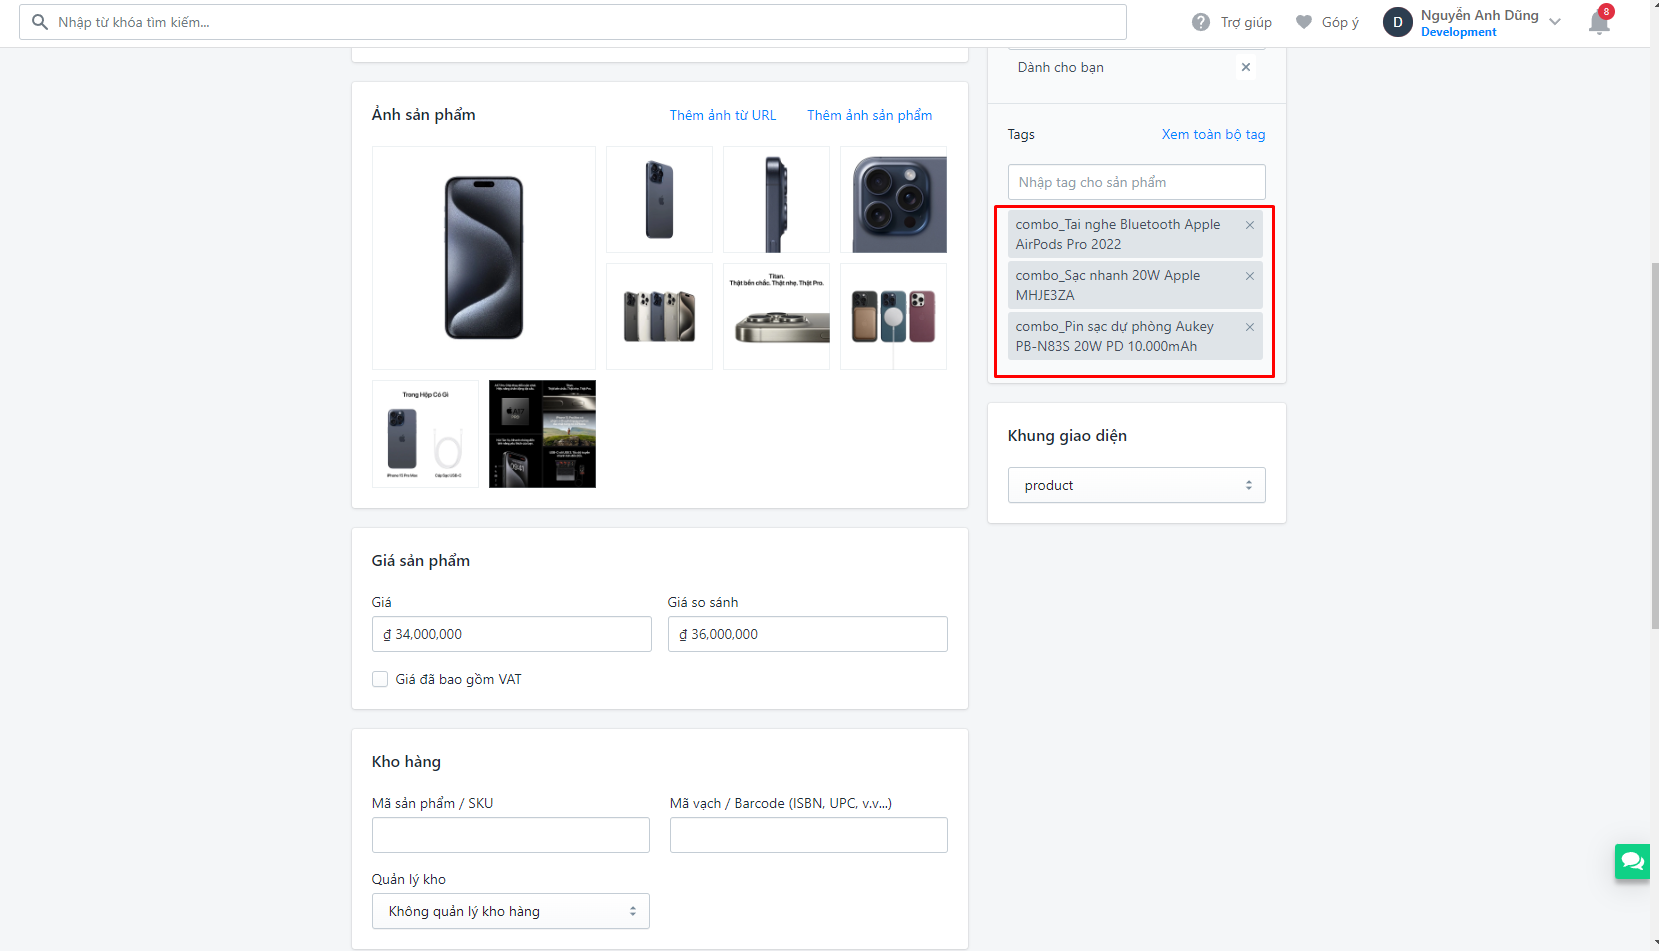Viewport: 1659px width, 951px height.
Task: Click the Mã sản phẩm / SKU field
Action: 511,835
